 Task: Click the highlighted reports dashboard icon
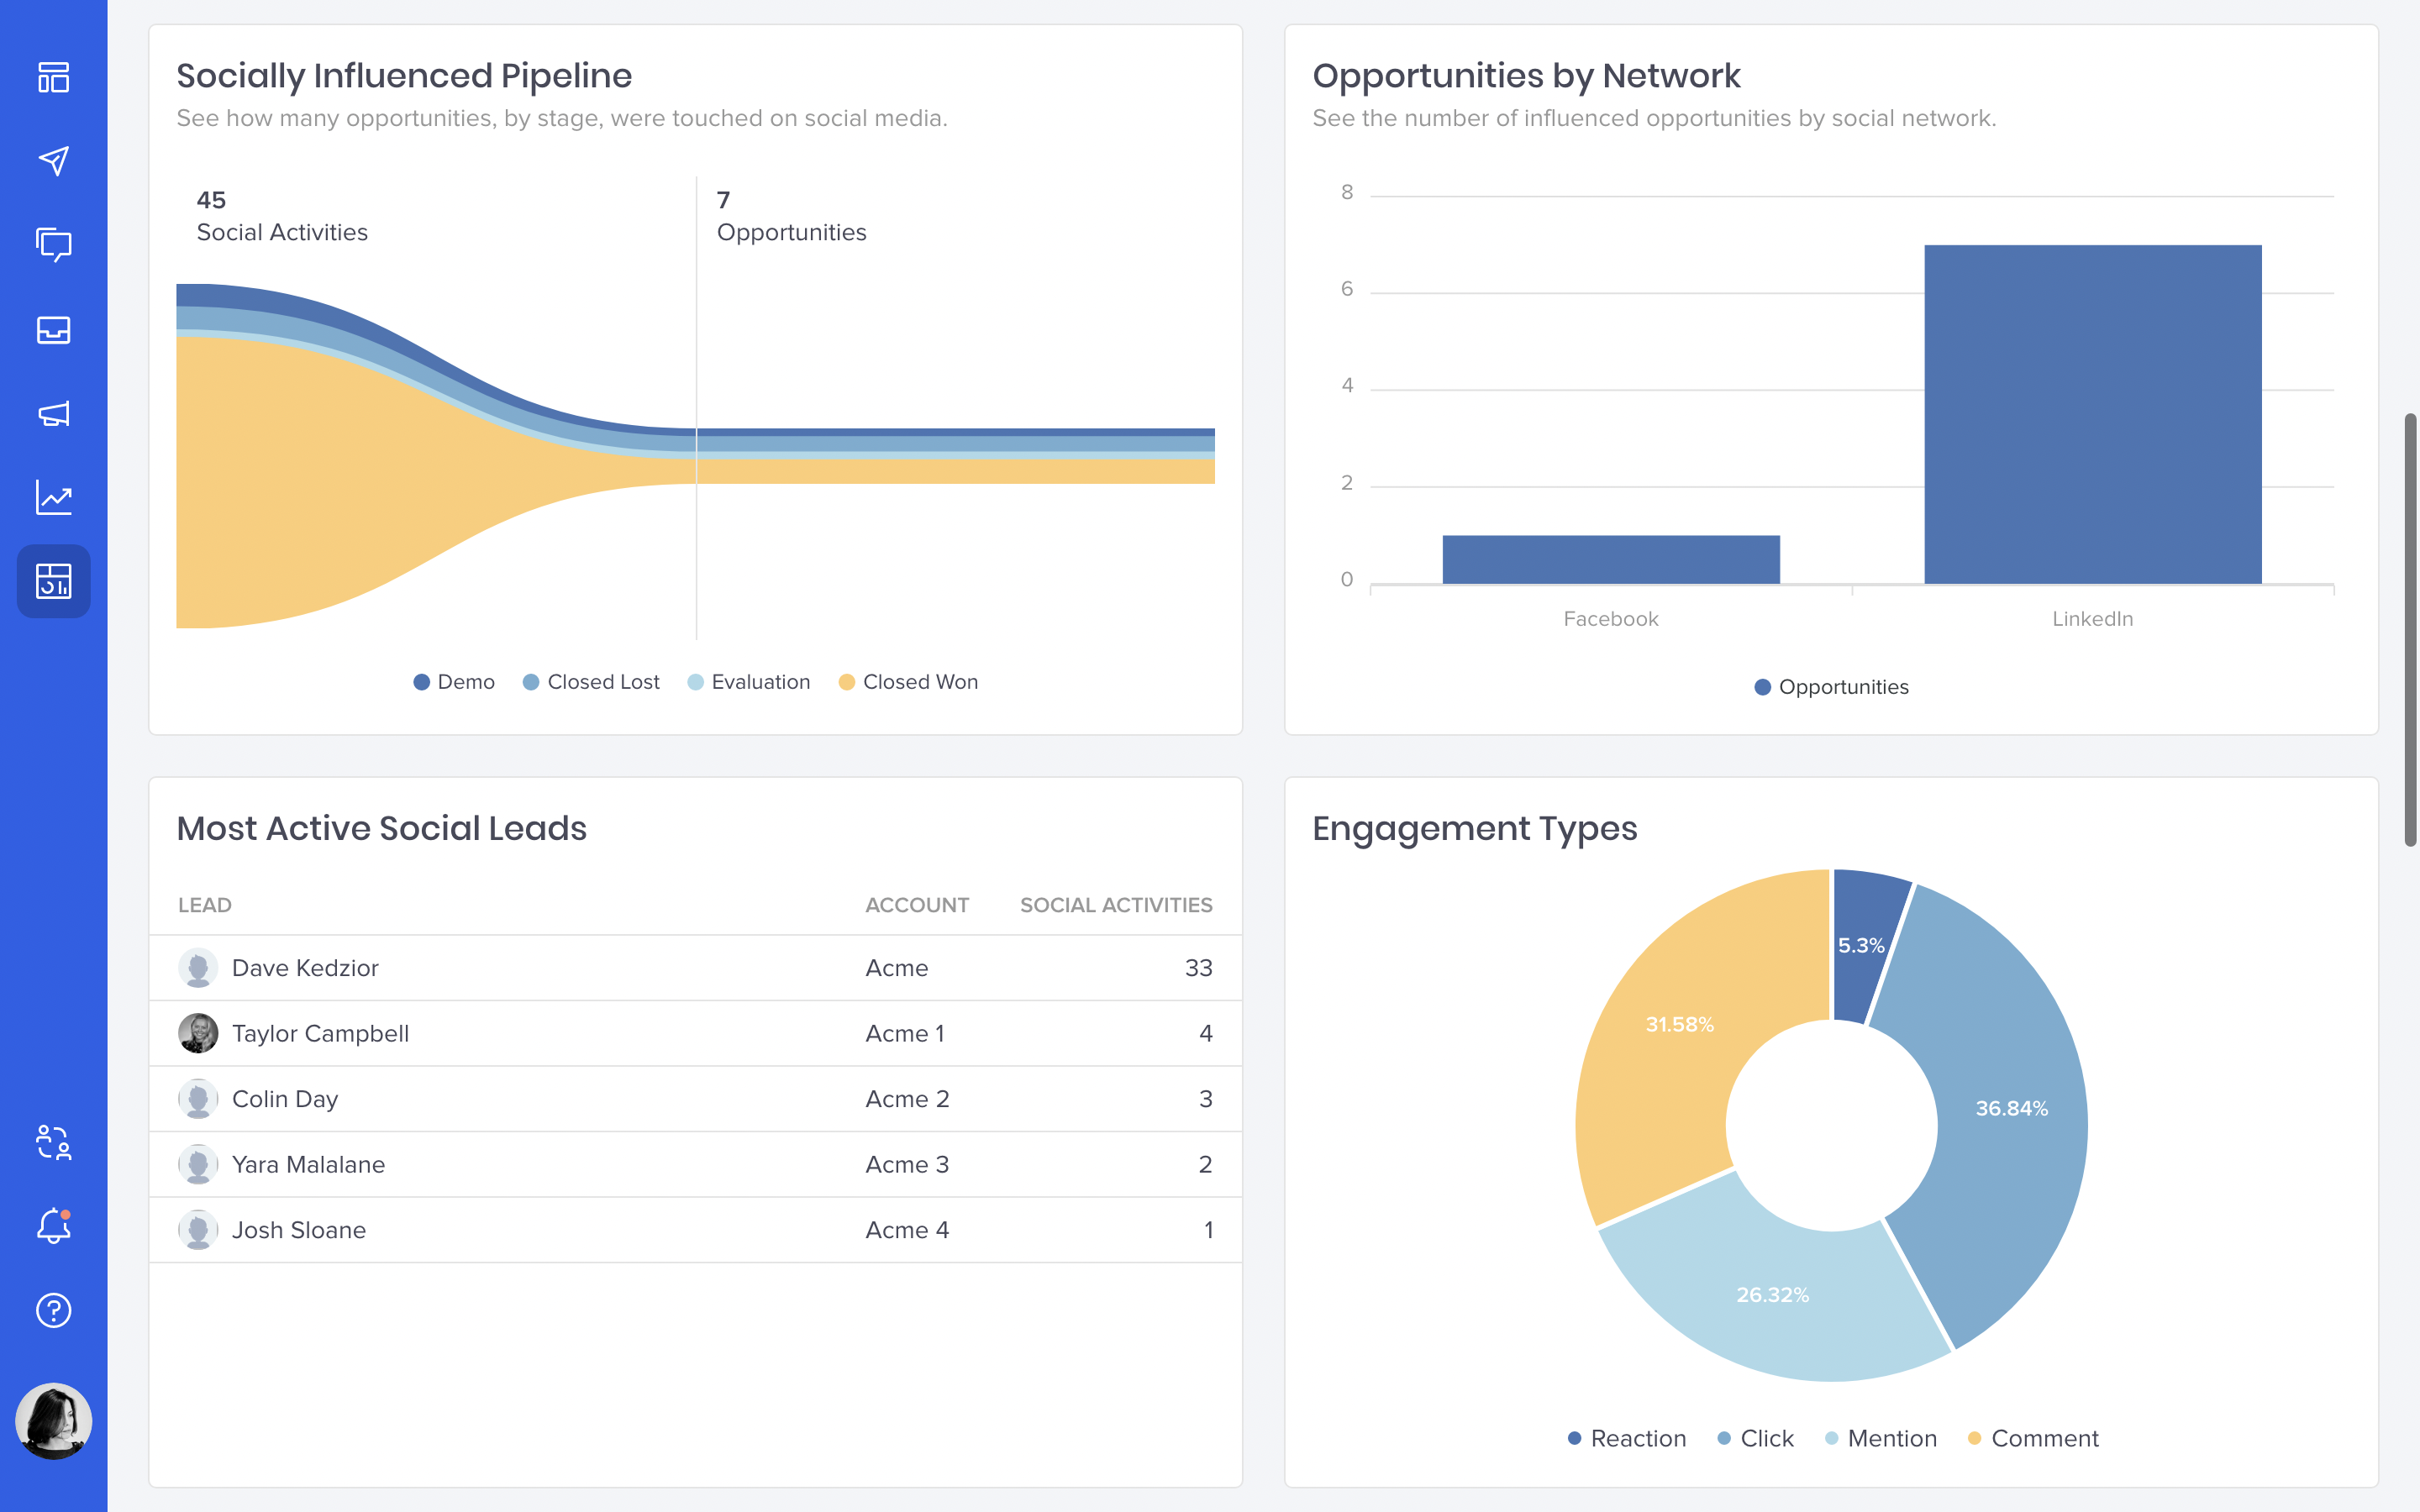(53, 581)
